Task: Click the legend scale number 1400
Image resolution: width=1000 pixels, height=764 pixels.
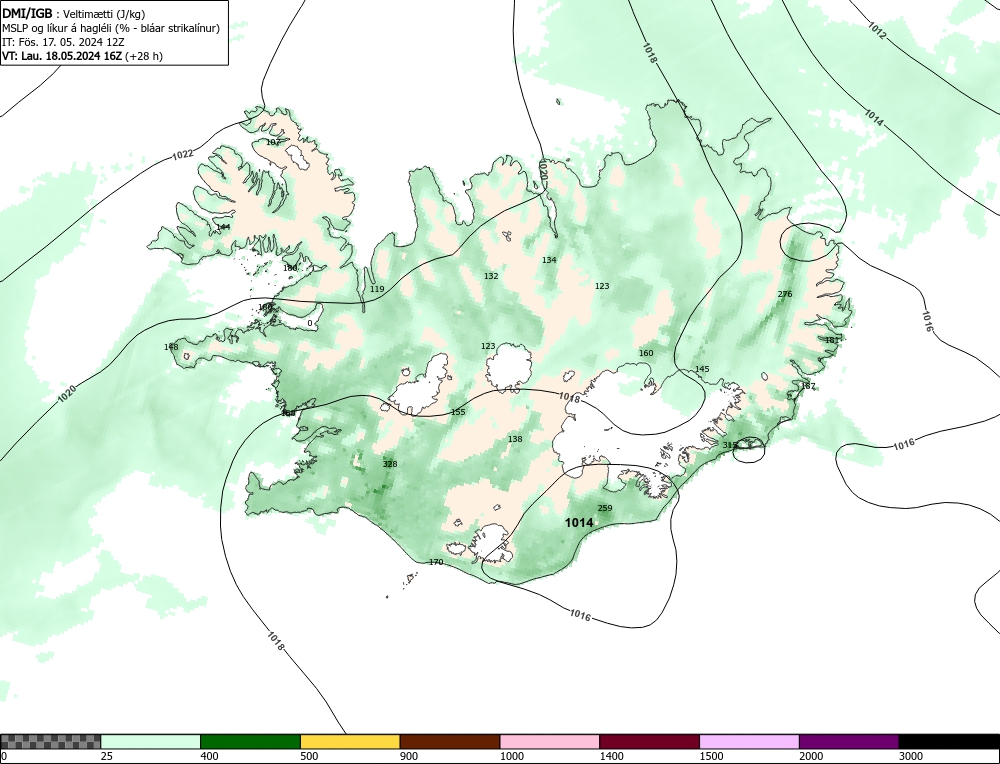Action: (612, 756)
